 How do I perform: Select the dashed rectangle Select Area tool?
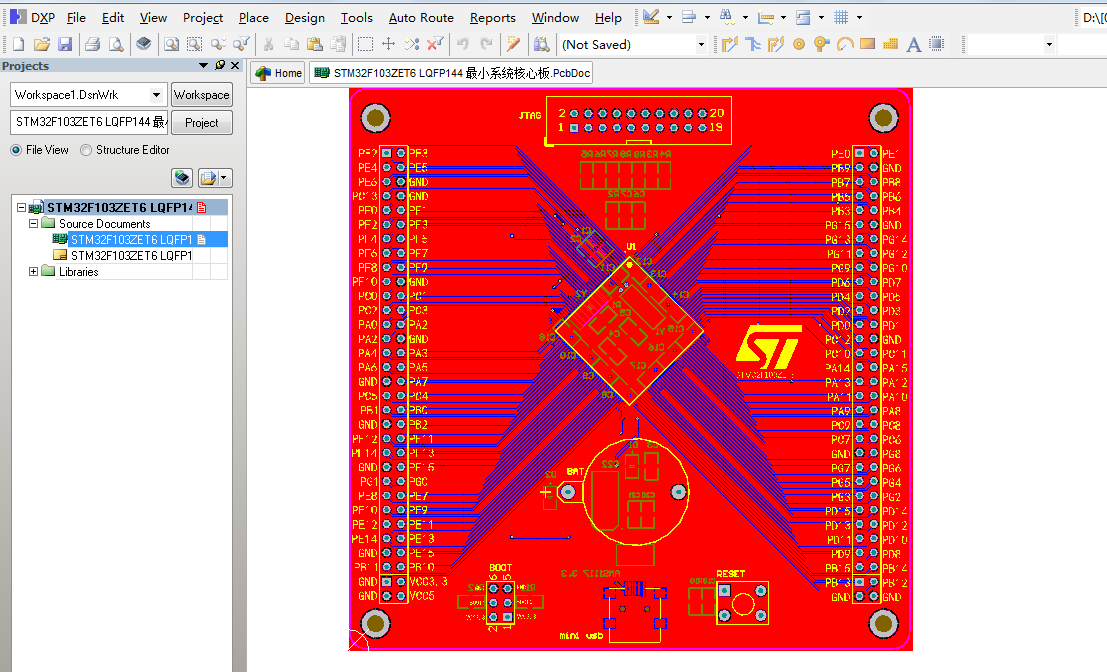[365, 44]
